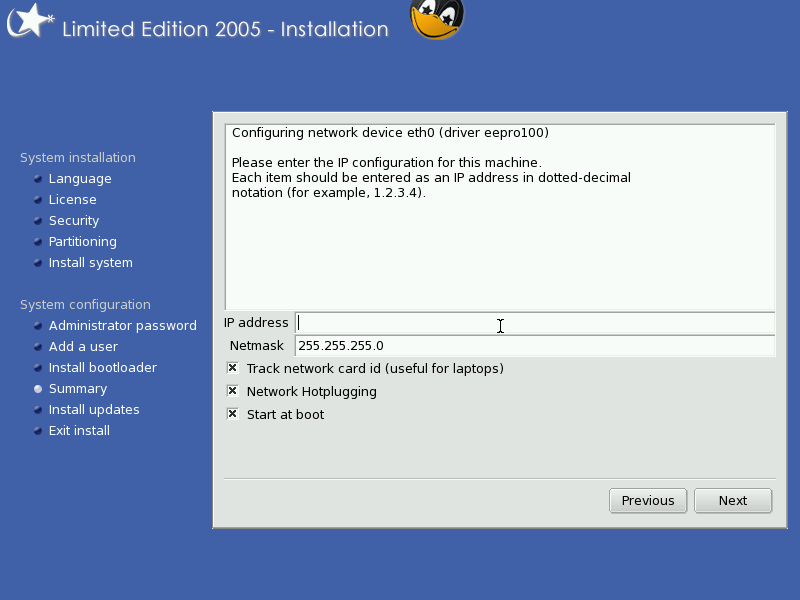This screenshot has width=800, height=600.
Task: Click the bullet icon beside Administrator password
Action: click(x=38, y=326)
